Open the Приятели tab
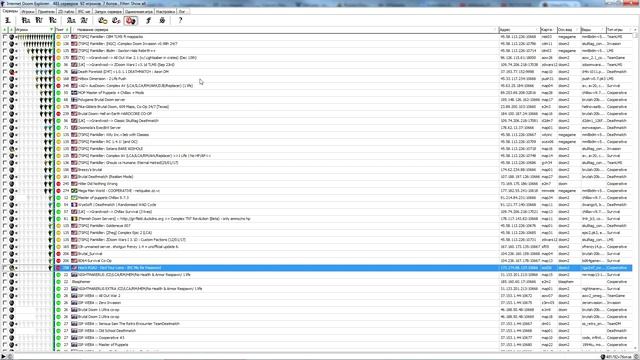This screenshot has width=640, height=360. point(46,12)
